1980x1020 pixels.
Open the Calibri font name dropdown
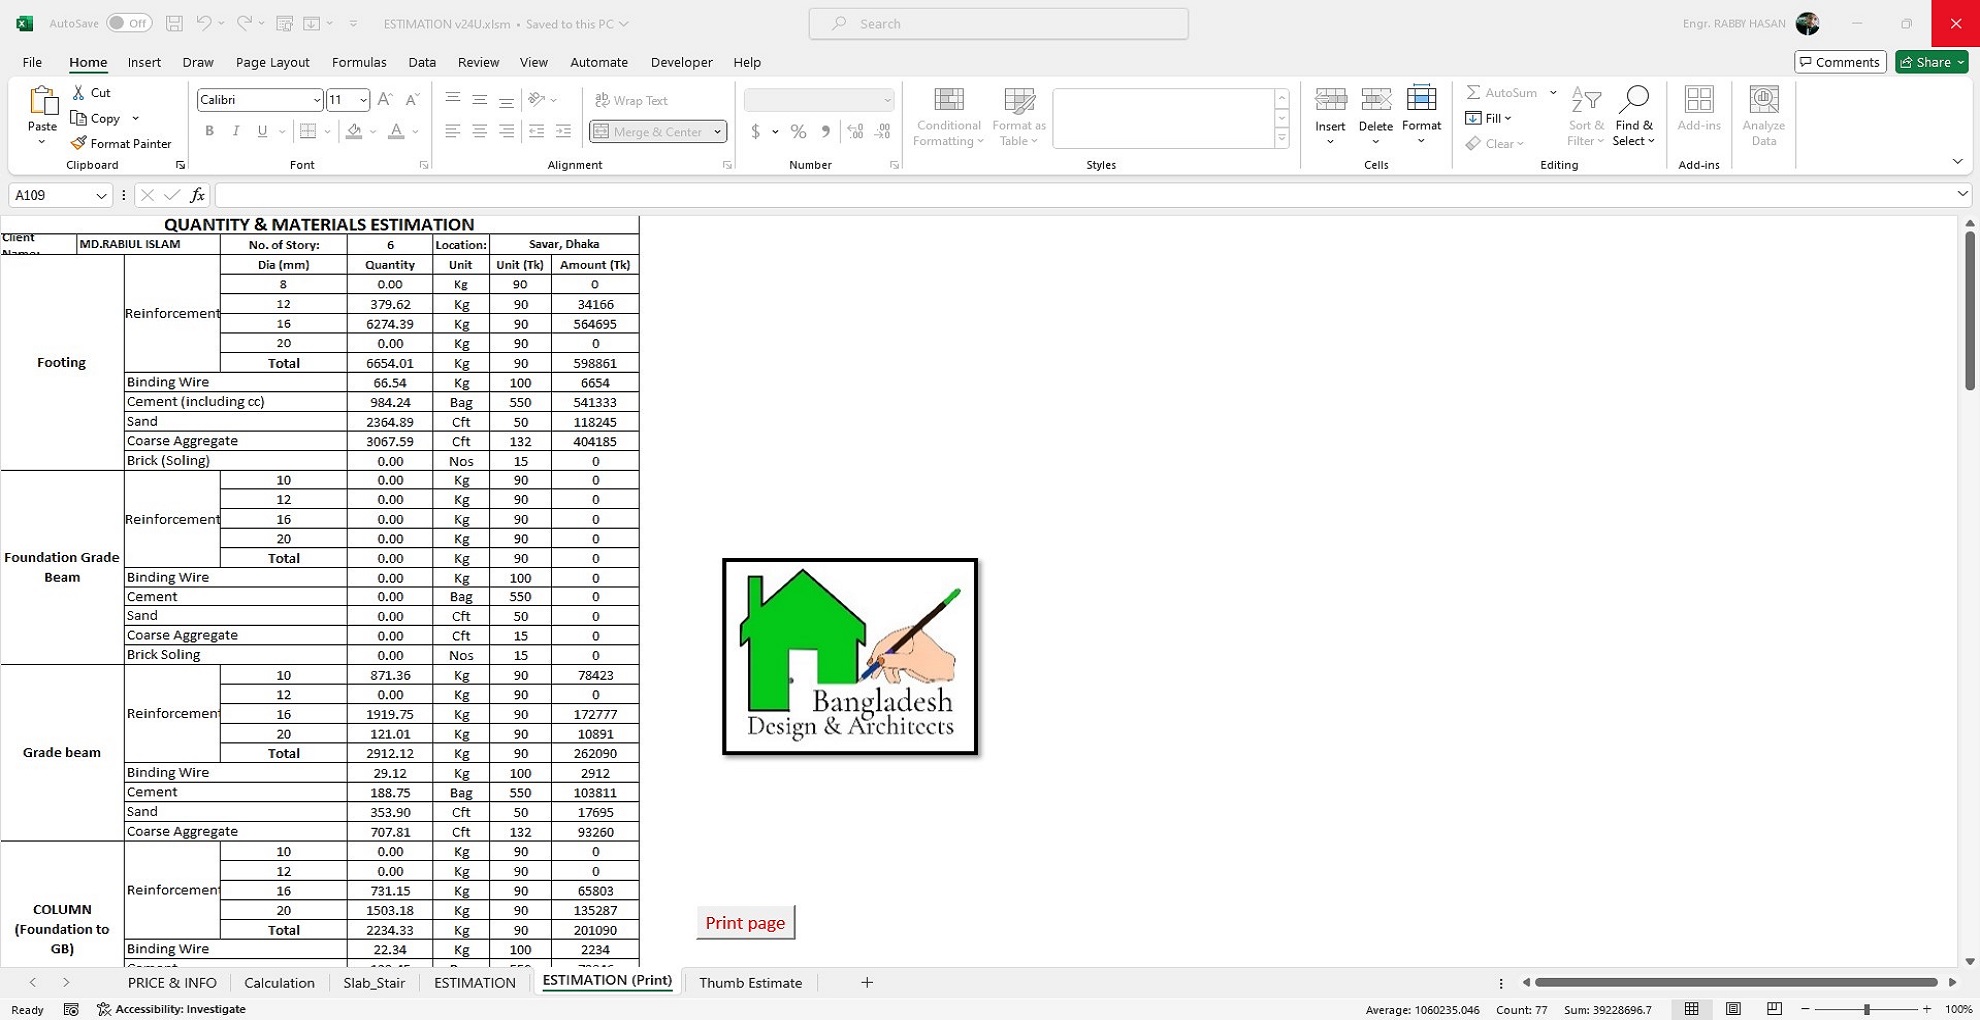pos(316,100)
